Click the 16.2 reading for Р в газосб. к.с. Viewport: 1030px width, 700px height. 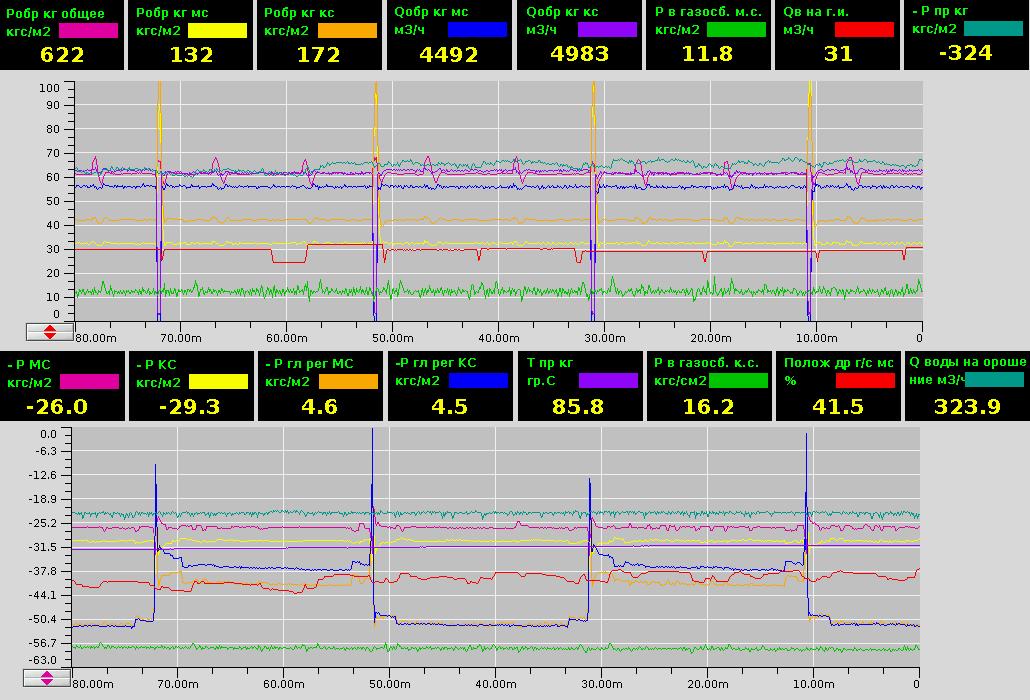pos(707,406)
